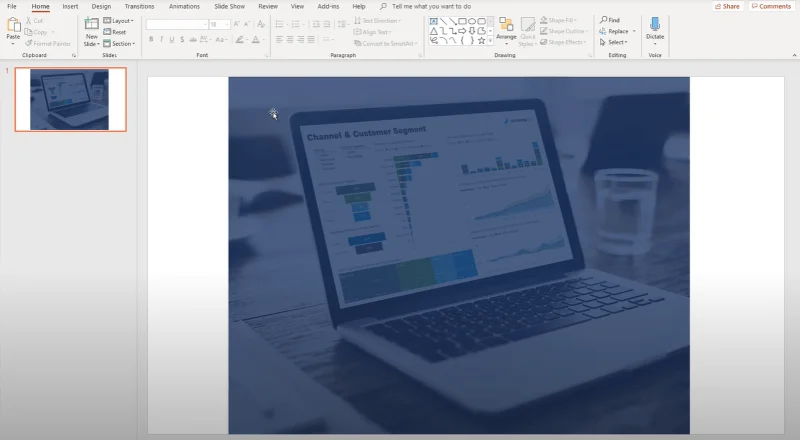Open Line Spacing dropdown
Image resolution: width=800 pixels, height=440 pixels.
(344, 24)
